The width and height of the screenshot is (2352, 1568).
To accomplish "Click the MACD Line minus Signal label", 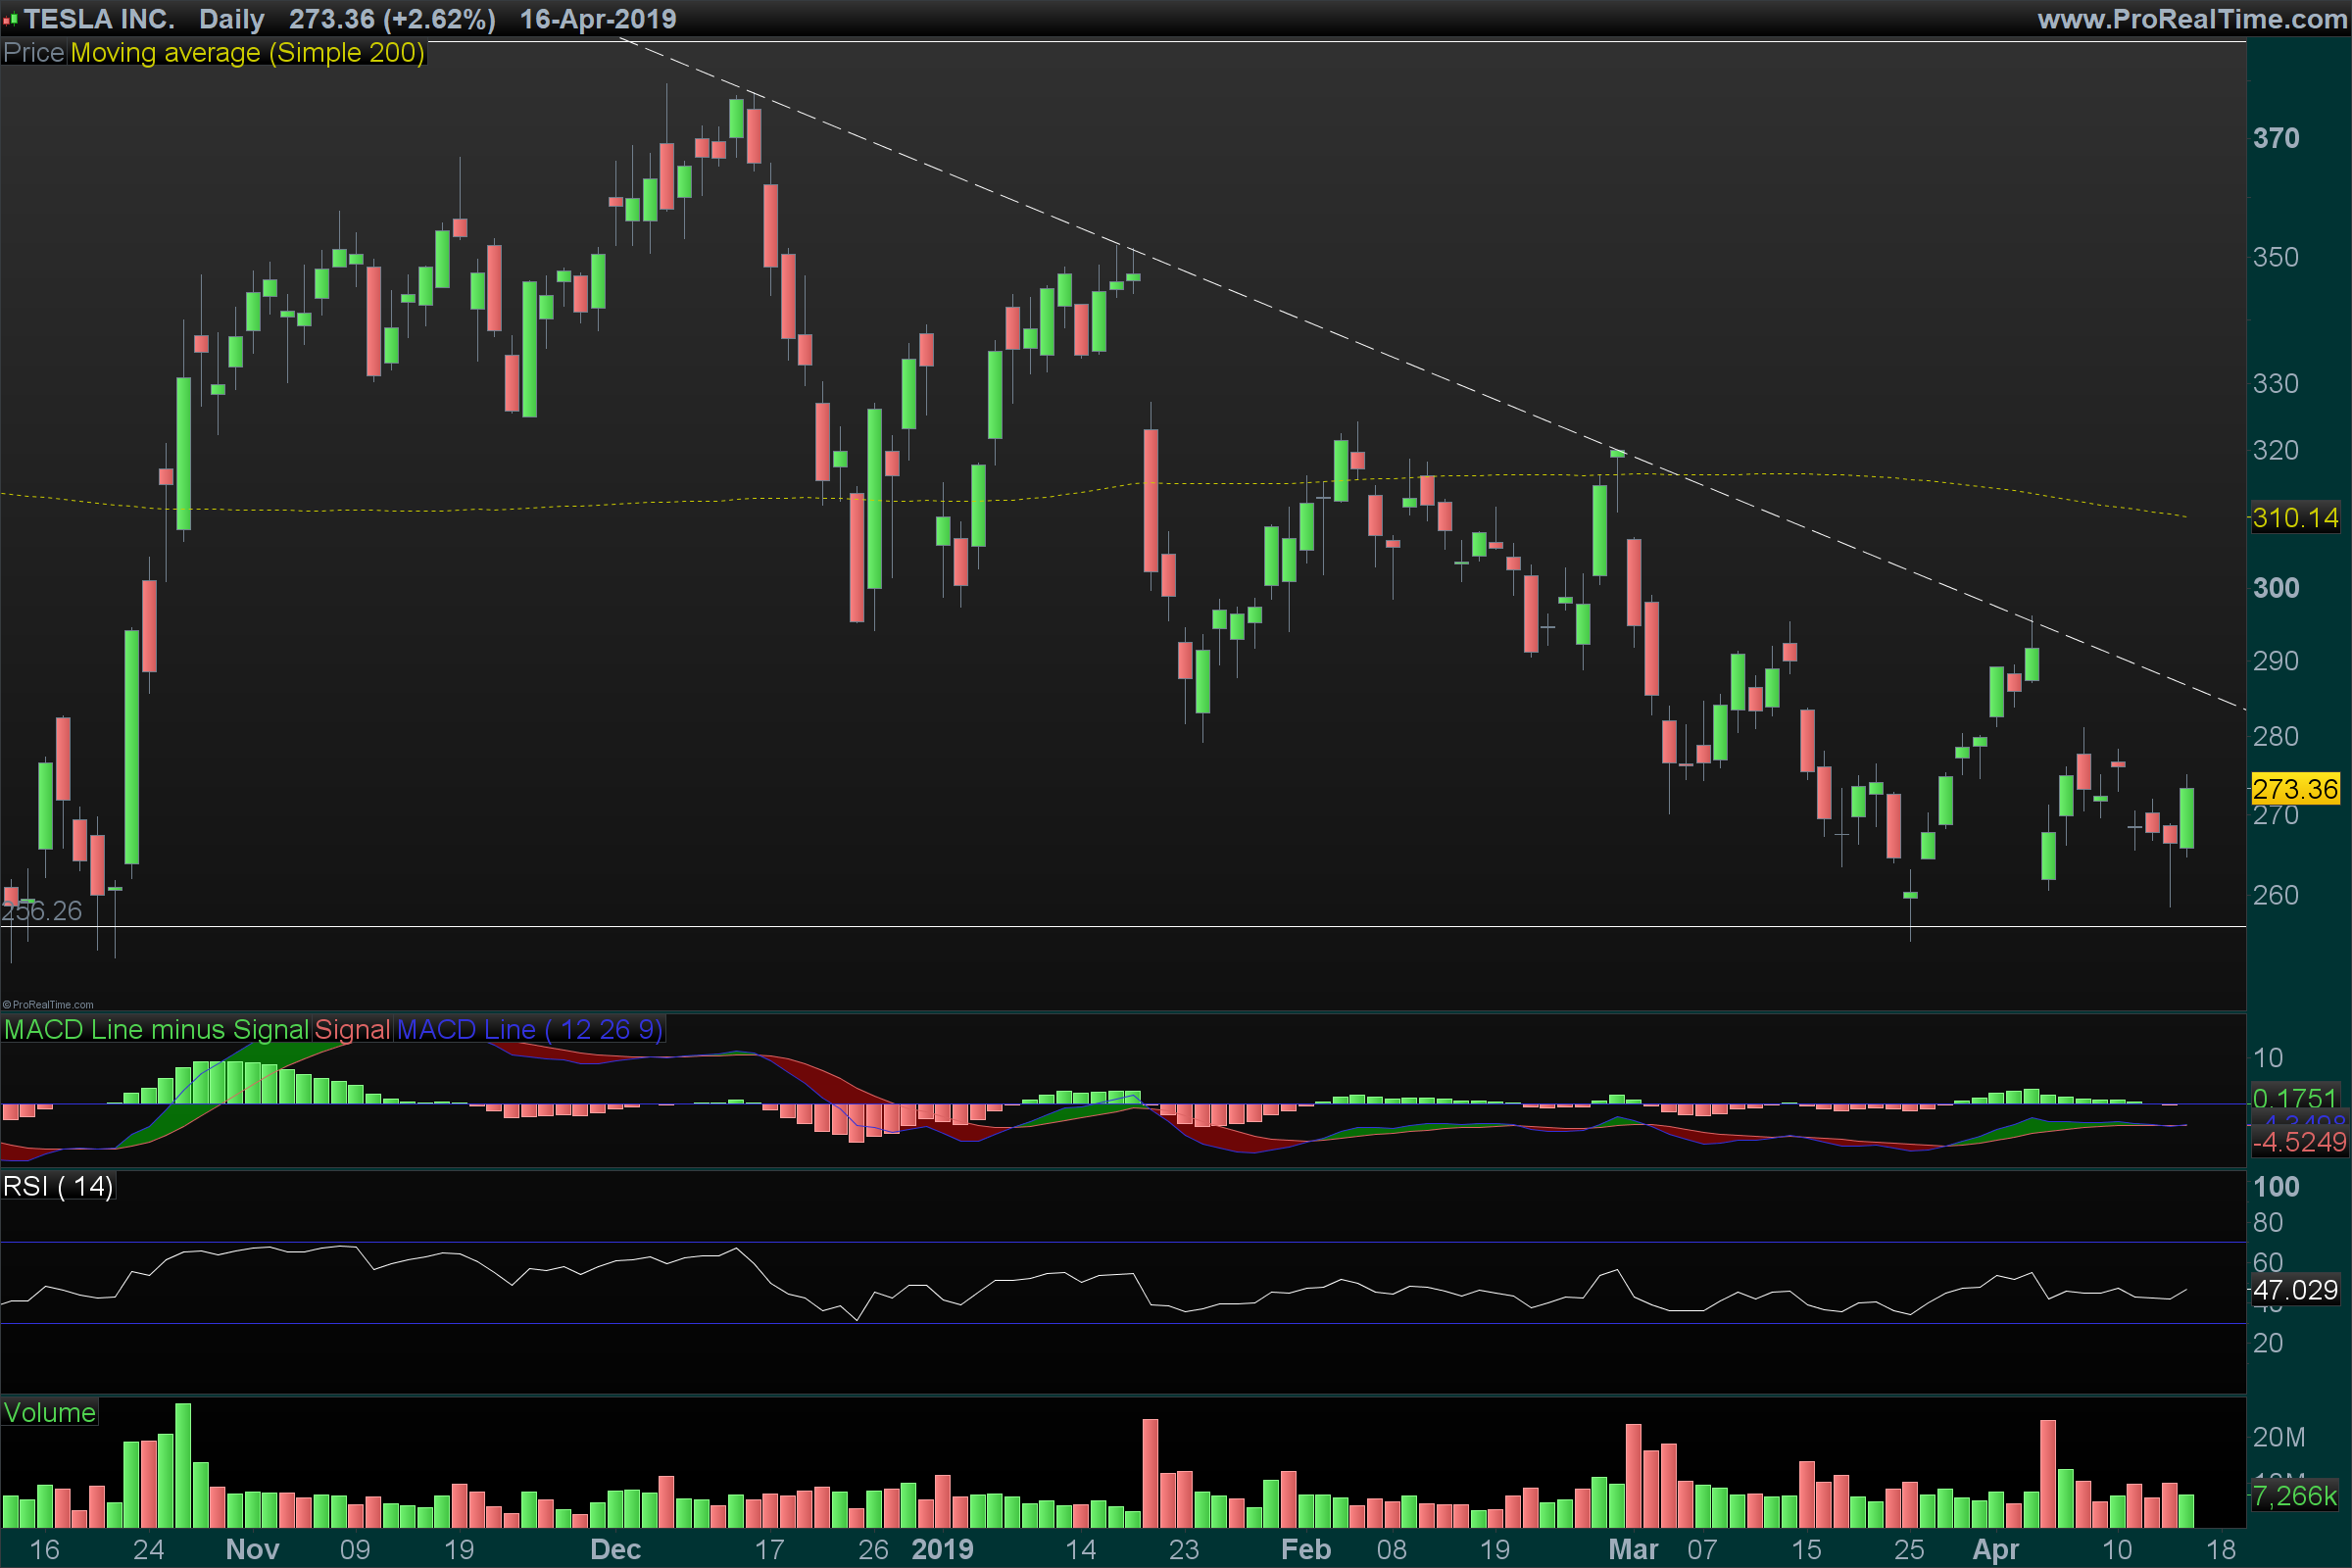I will tap(156, 1029).
